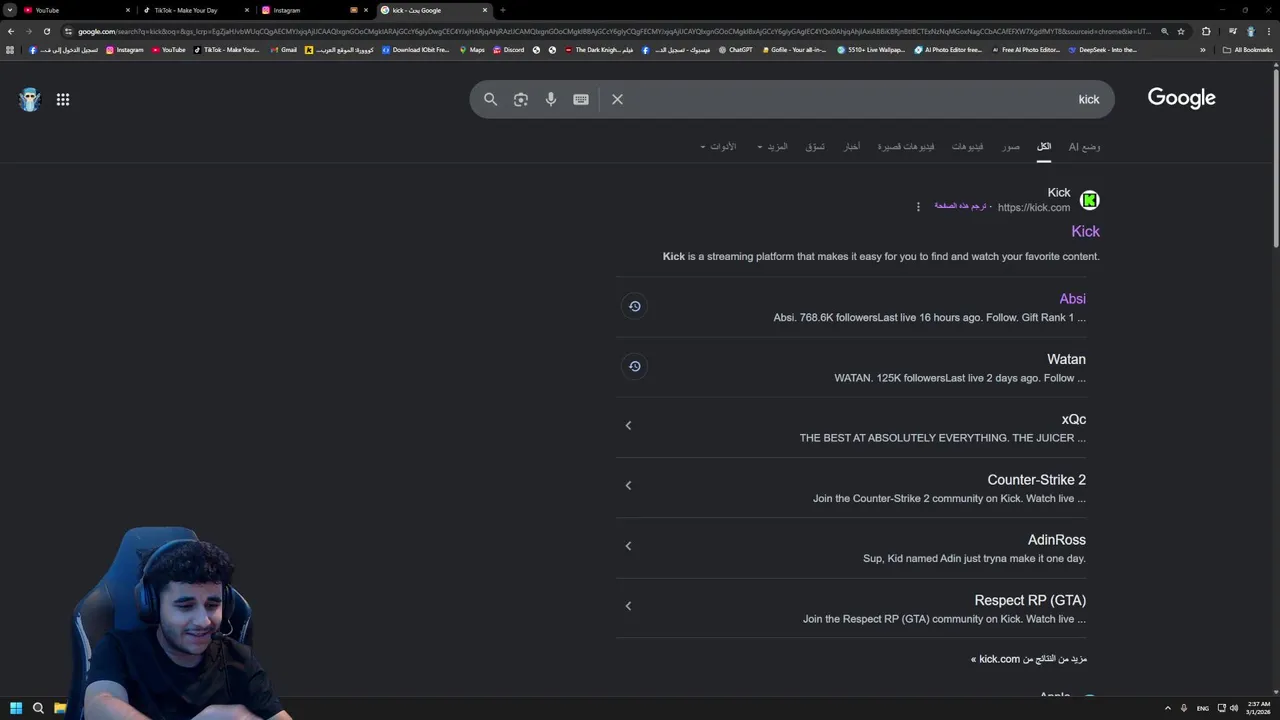Click the Kick site favicon in result
Image resolution: width=1280 pixels, height=720 pixels.
(1090, 200)
